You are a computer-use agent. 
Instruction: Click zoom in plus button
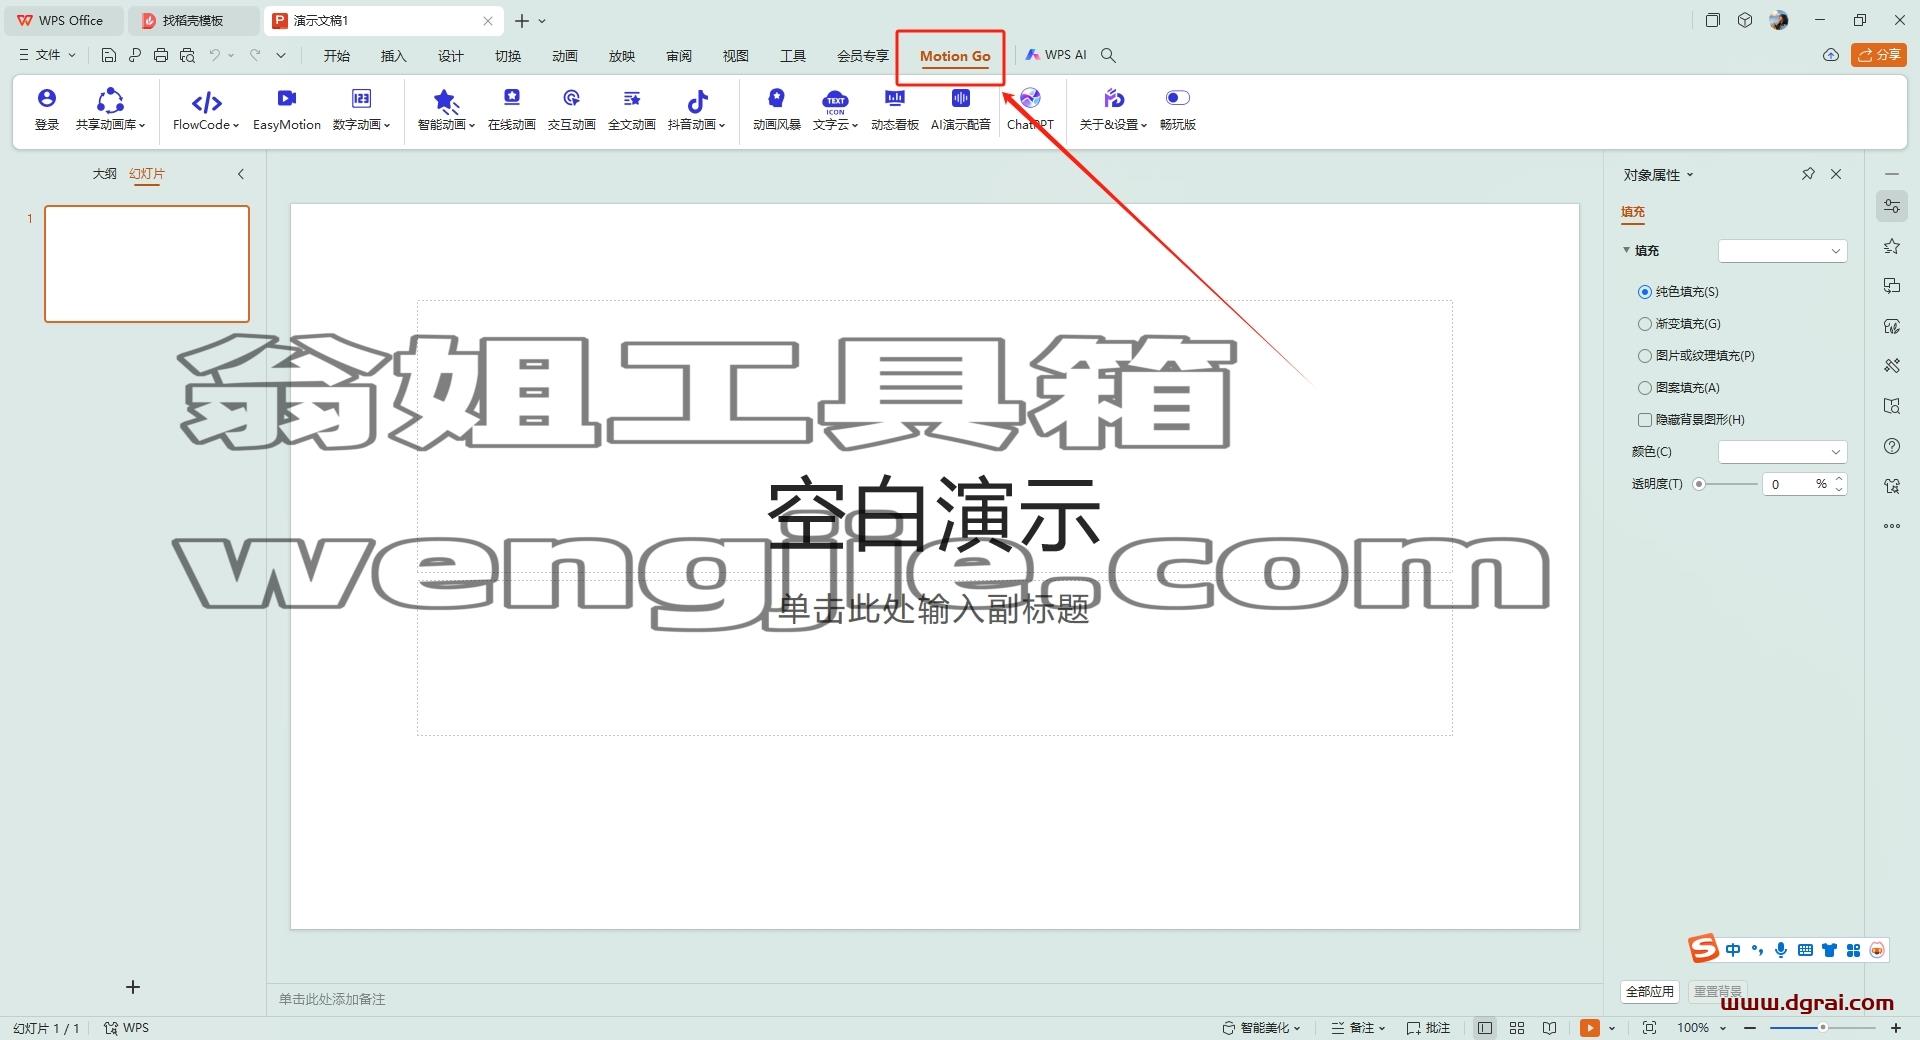point(1895,1028)
